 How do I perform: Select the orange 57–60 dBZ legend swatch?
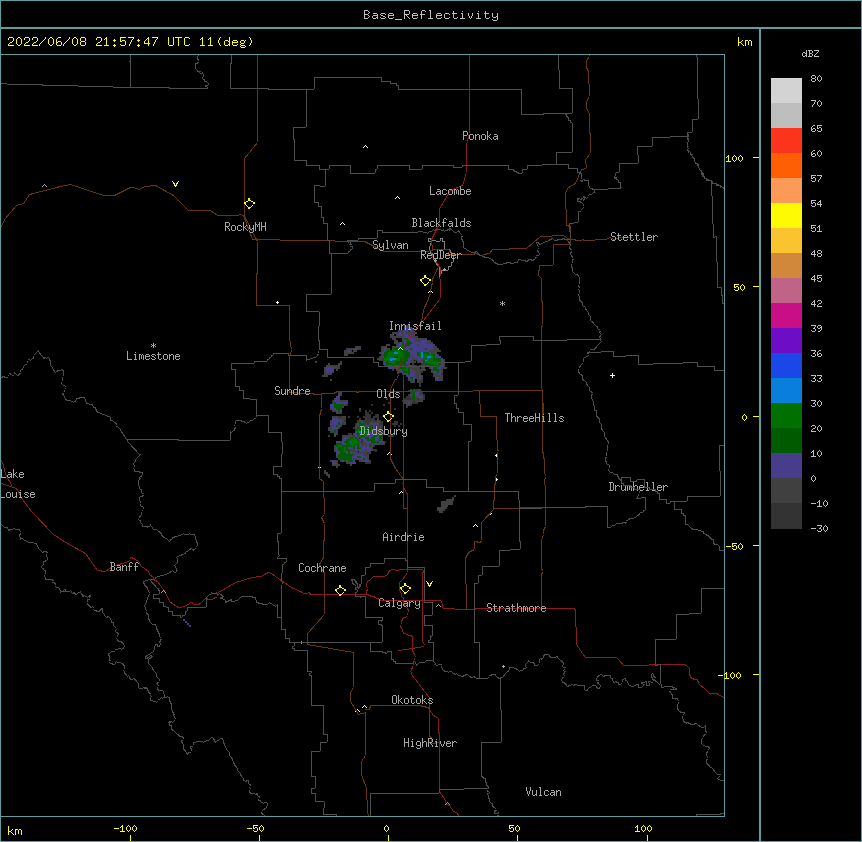pyautogui.click(x=786, y=165)
